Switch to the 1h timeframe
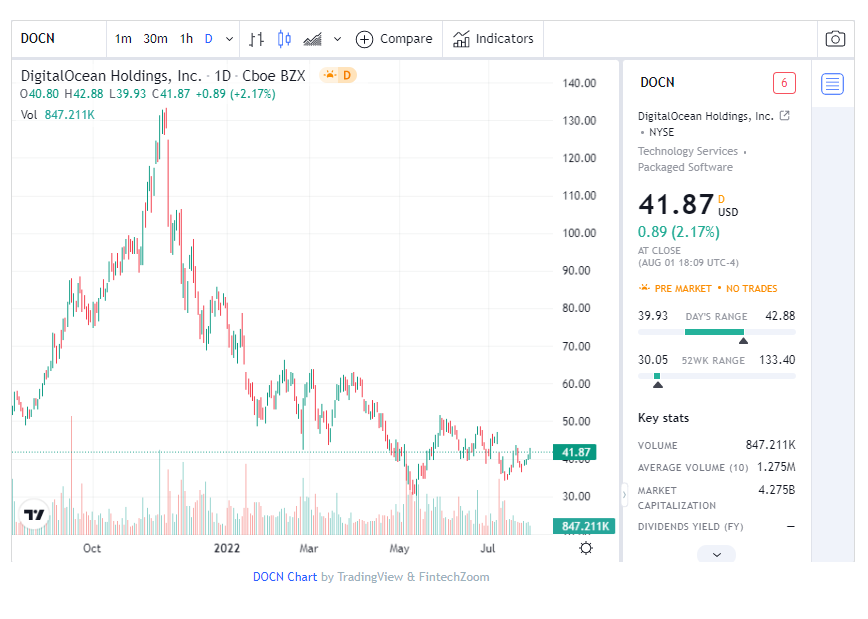This screenshot has width=868, height=619. (186, 39)
